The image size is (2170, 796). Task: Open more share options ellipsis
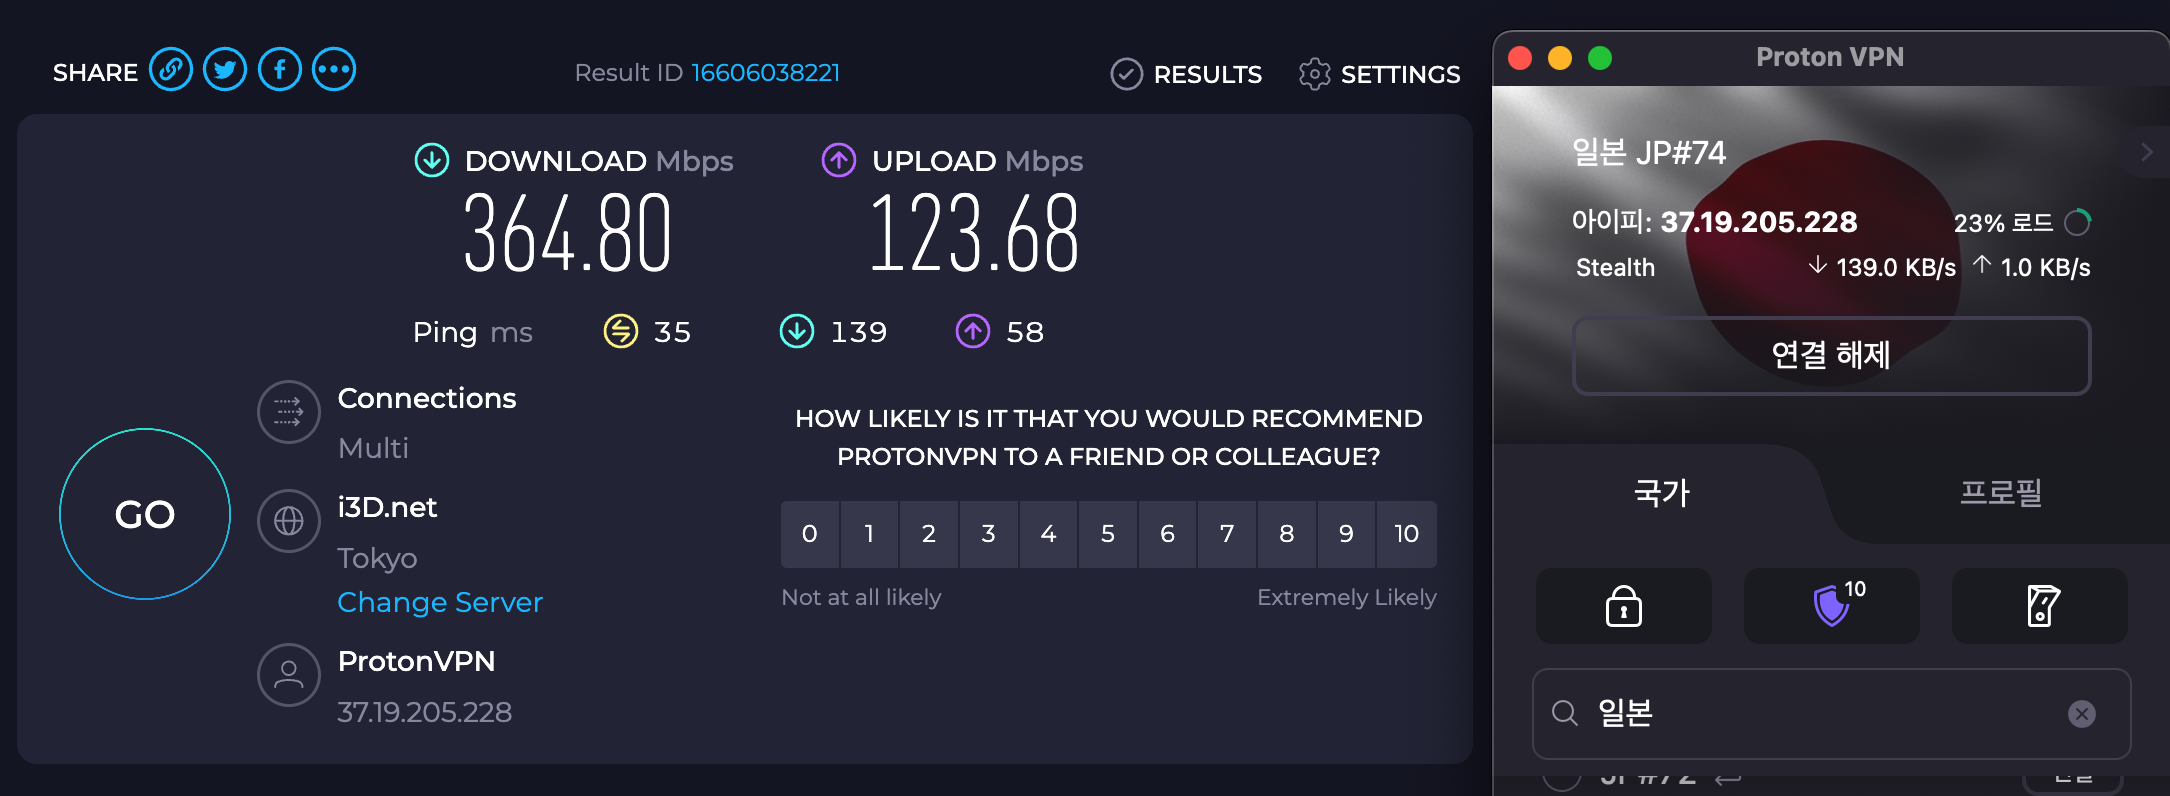[334, 70]
